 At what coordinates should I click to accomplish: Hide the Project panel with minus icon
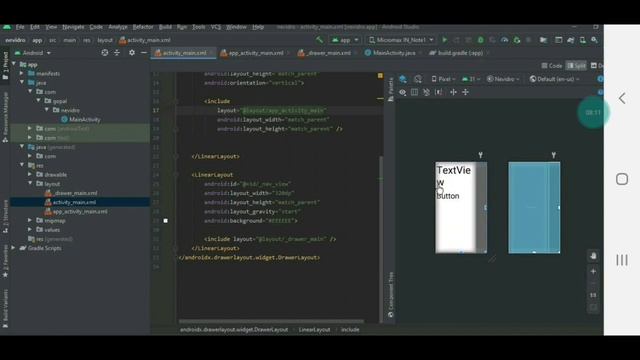[144, 53]
